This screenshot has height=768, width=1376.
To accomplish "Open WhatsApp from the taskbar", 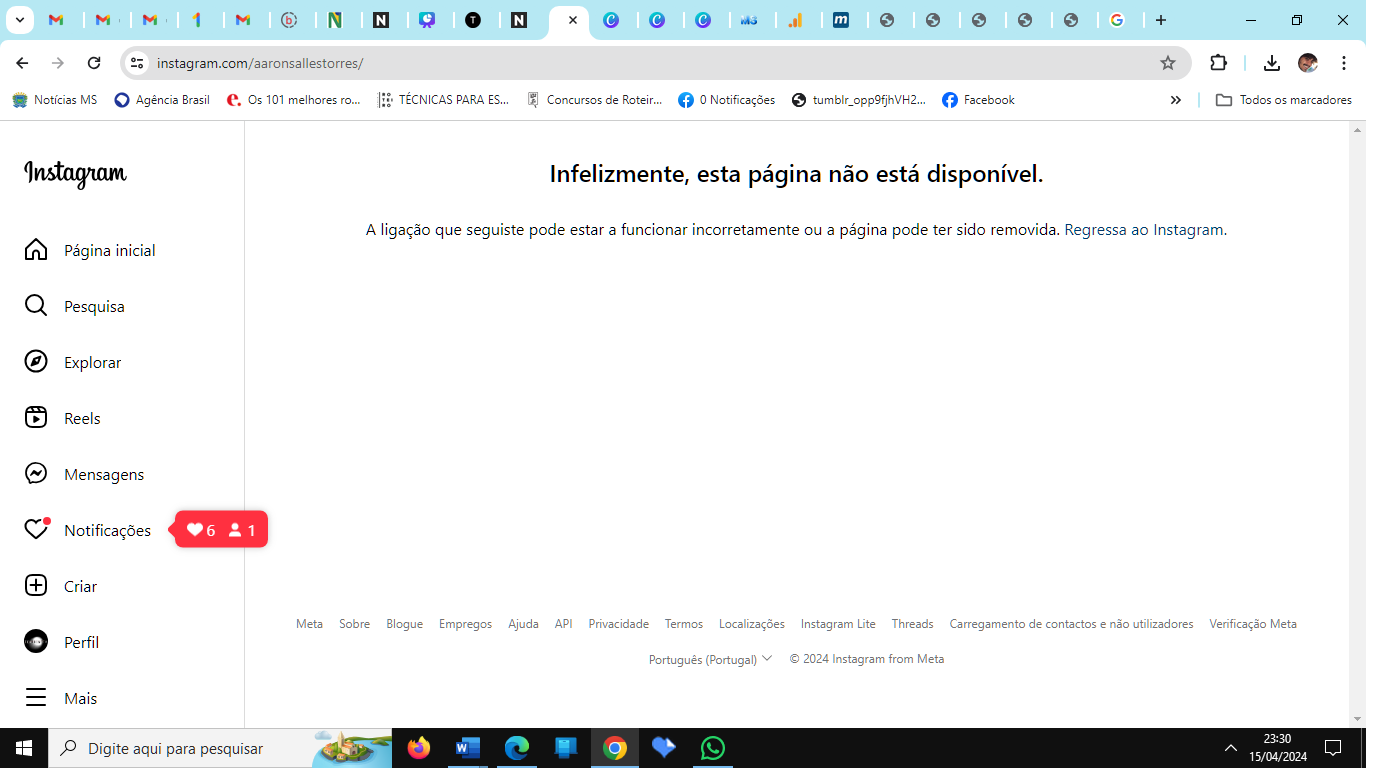I will 713,748.
